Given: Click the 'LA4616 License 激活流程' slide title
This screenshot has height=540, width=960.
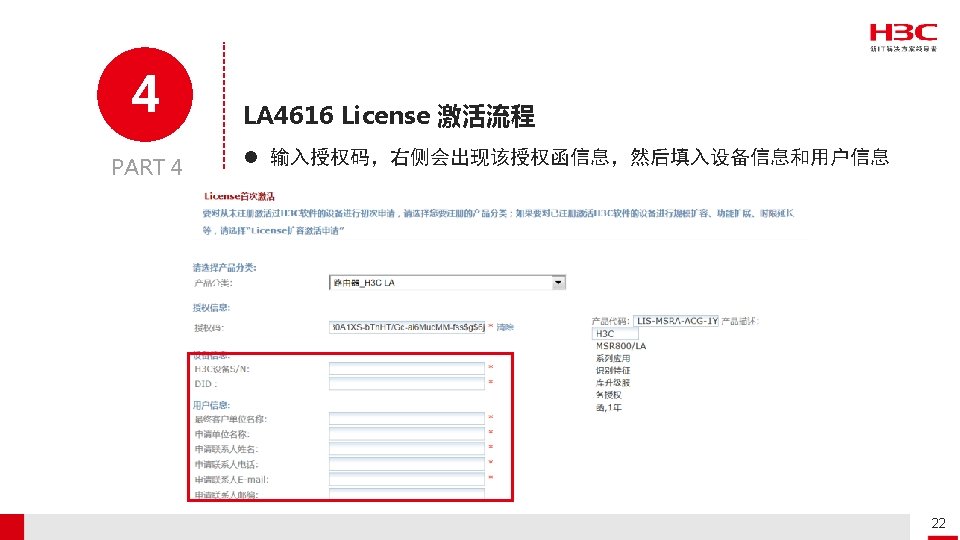Looking at the screenshot, I should coord(389,116).
